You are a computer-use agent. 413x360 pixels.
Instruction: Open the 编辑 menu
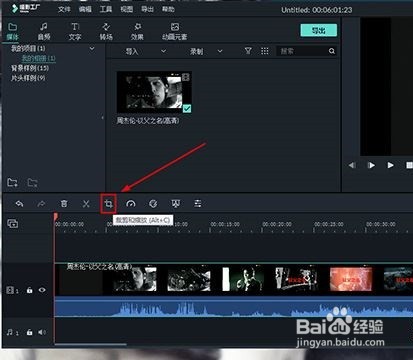coord(85,9)
